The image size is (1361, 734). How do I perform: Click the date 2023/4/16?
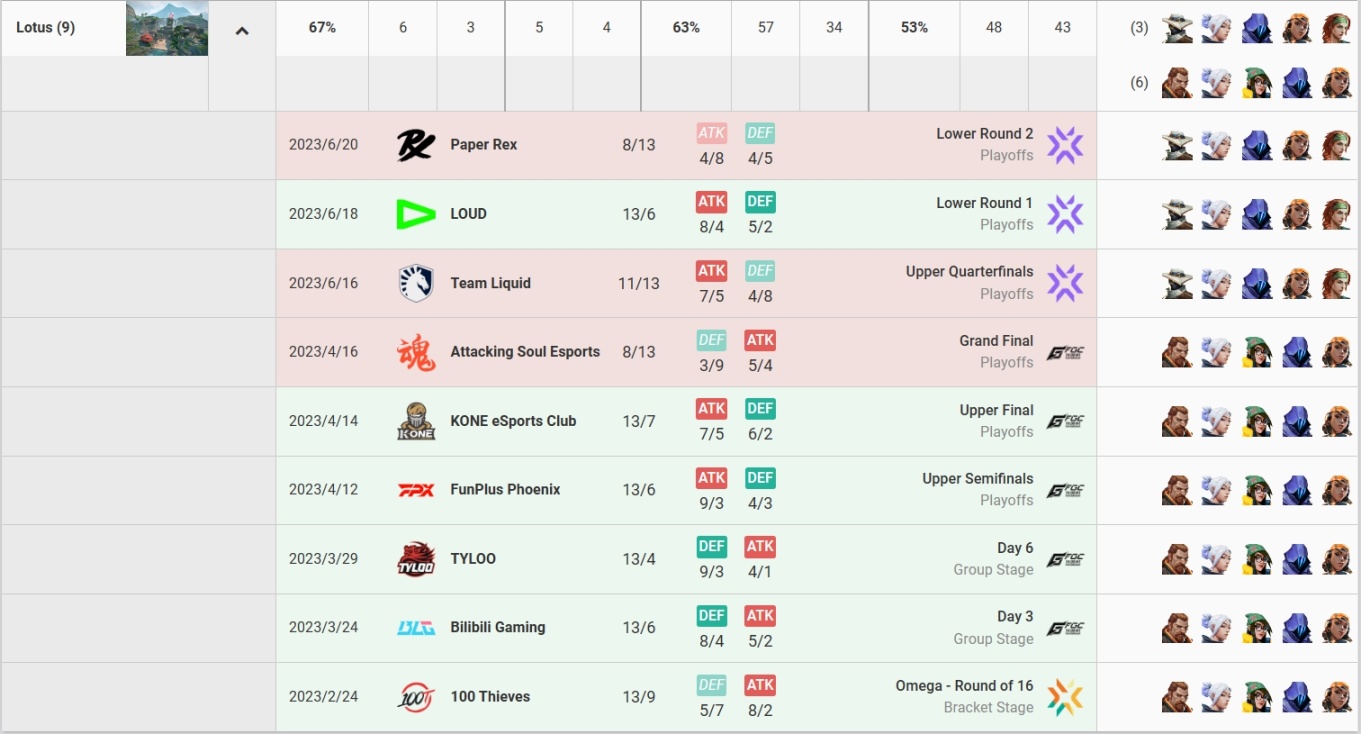(x=323, y=352)
